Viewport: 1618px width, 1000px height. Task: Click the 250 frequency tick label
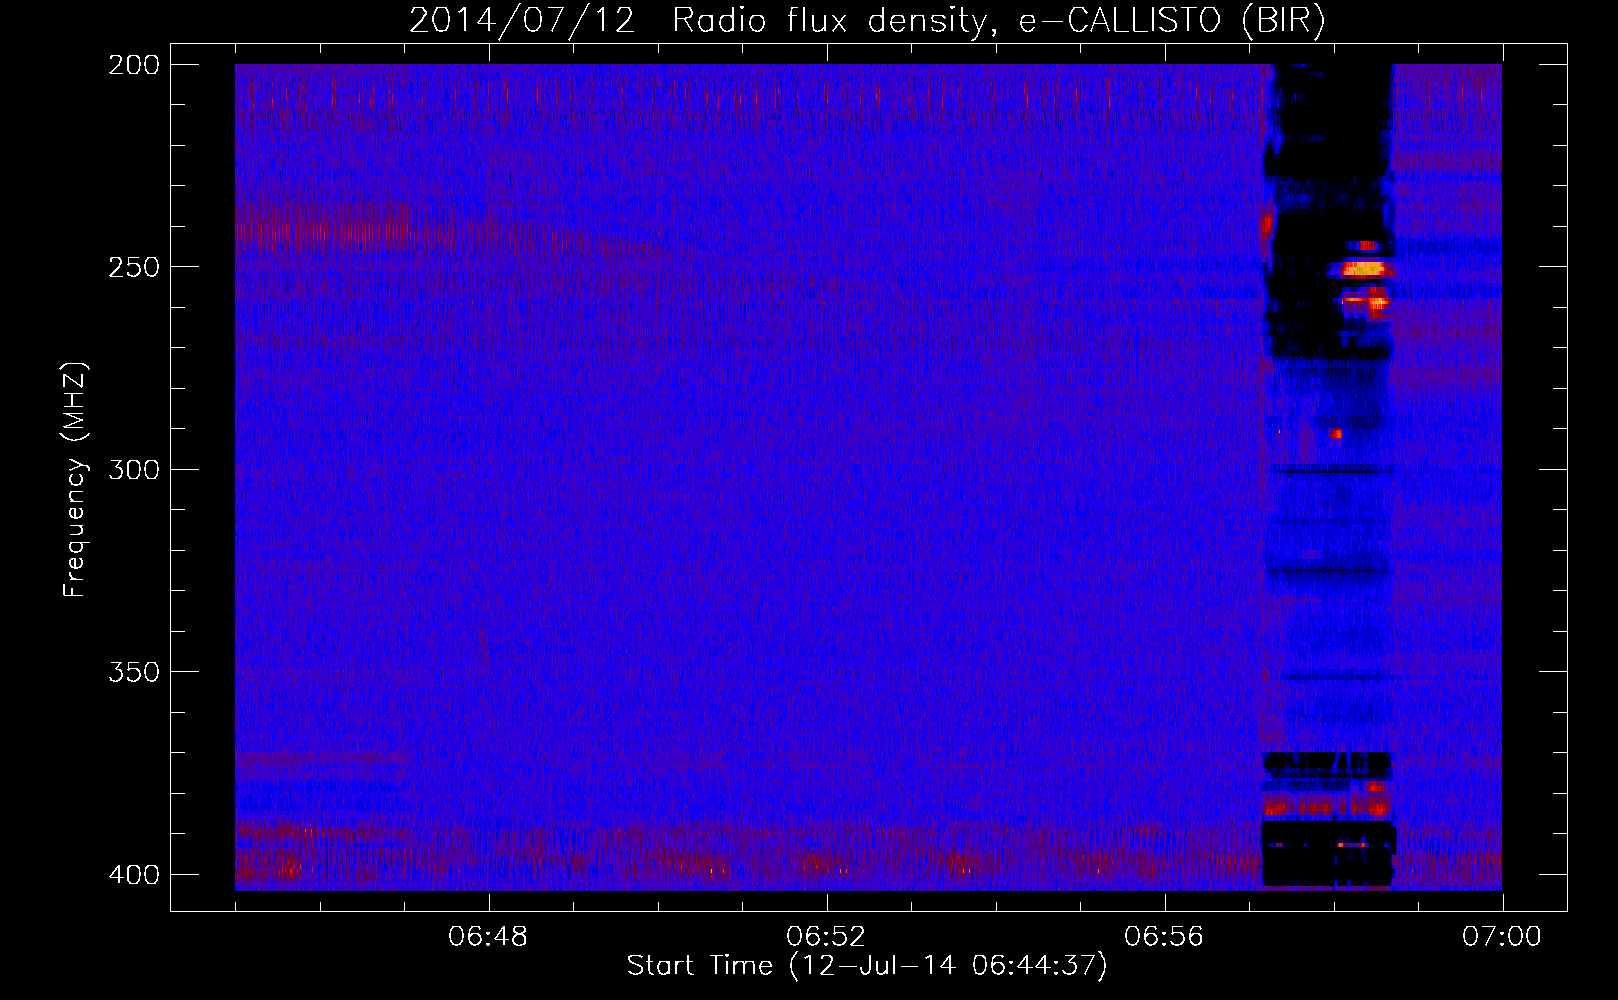[133, 267]
